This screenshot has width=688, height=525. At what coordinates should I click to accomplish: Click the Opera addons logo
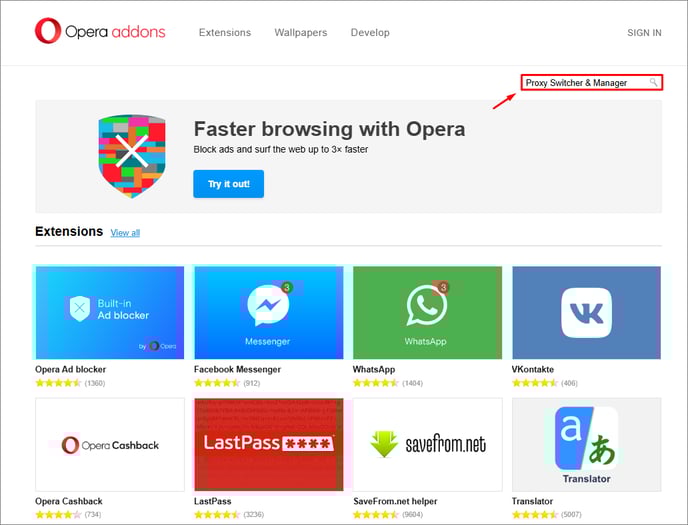tap(100, 31)
